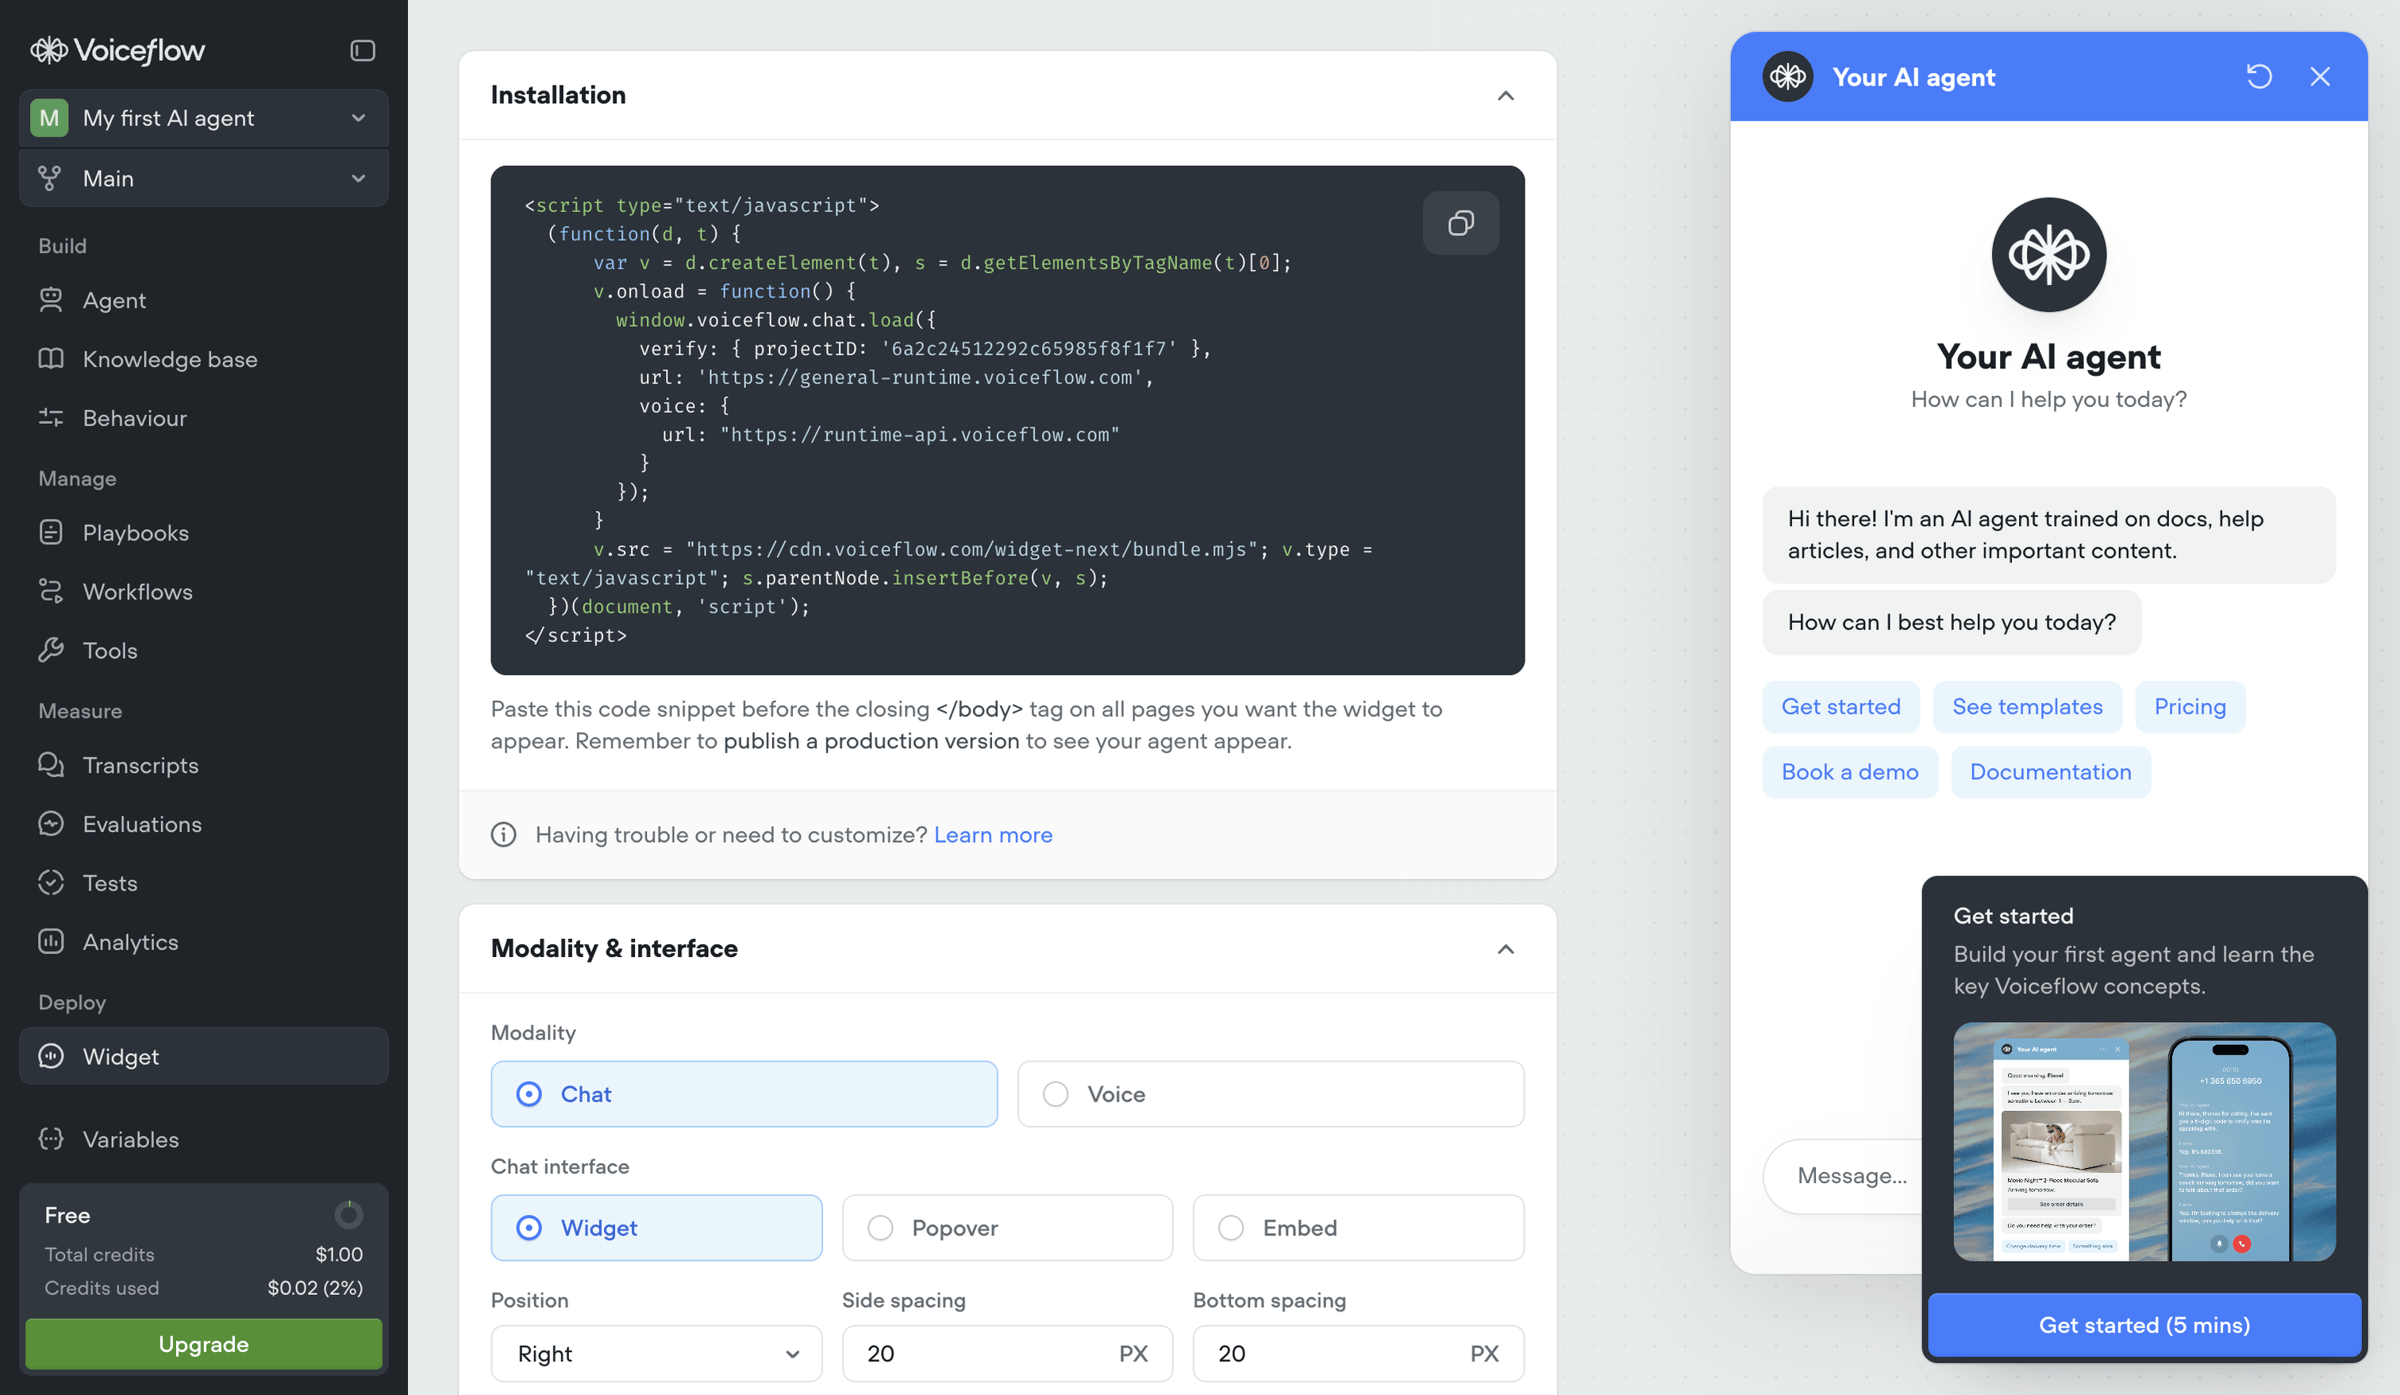Click the Variables braces icon

pos(51,1140)
